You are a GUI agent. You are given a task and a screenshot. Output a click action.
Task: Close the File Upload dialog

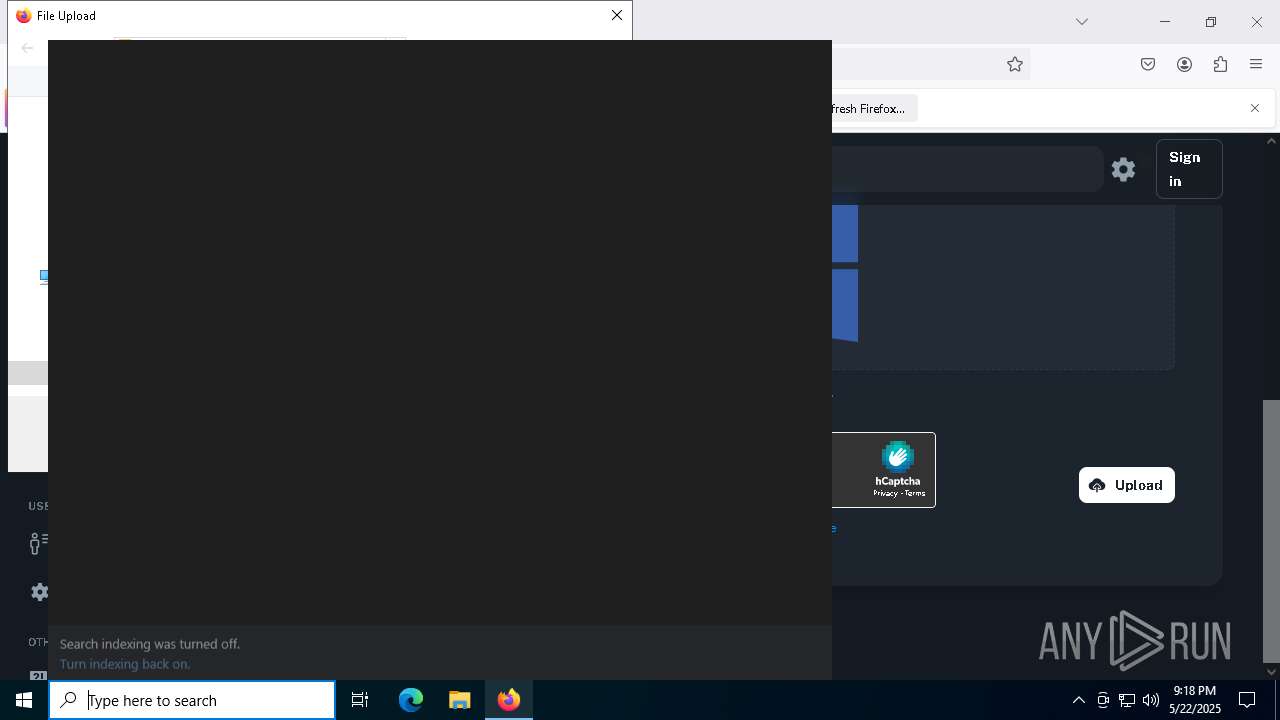[x=617, y=15]
